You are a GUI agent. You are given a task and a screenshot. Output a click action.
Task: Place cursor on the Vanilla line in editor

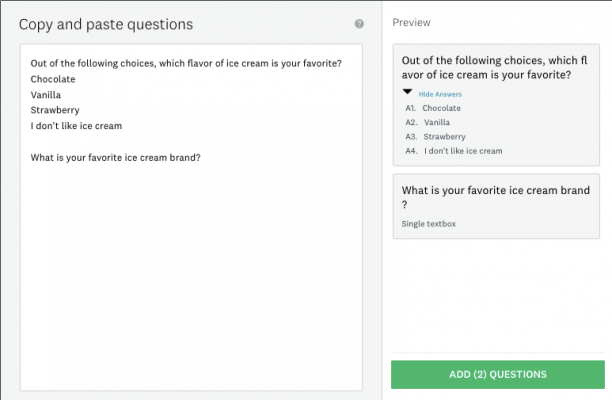(x=47, y=95)
